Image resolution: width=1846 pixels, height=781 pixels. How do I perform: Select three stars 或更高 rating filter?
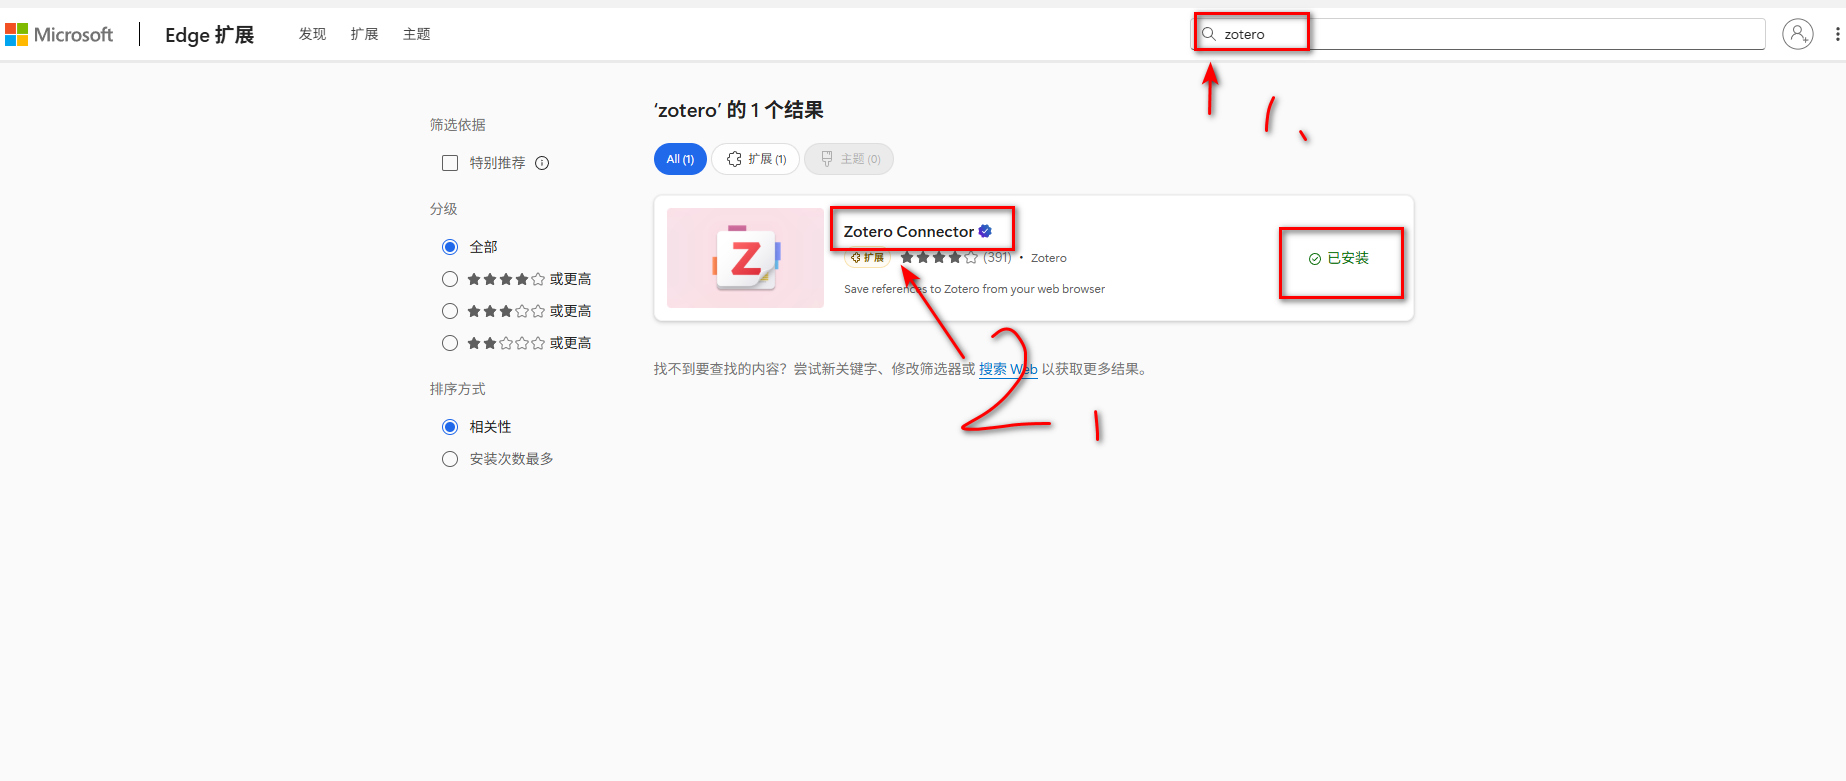(x=450, y=311)
